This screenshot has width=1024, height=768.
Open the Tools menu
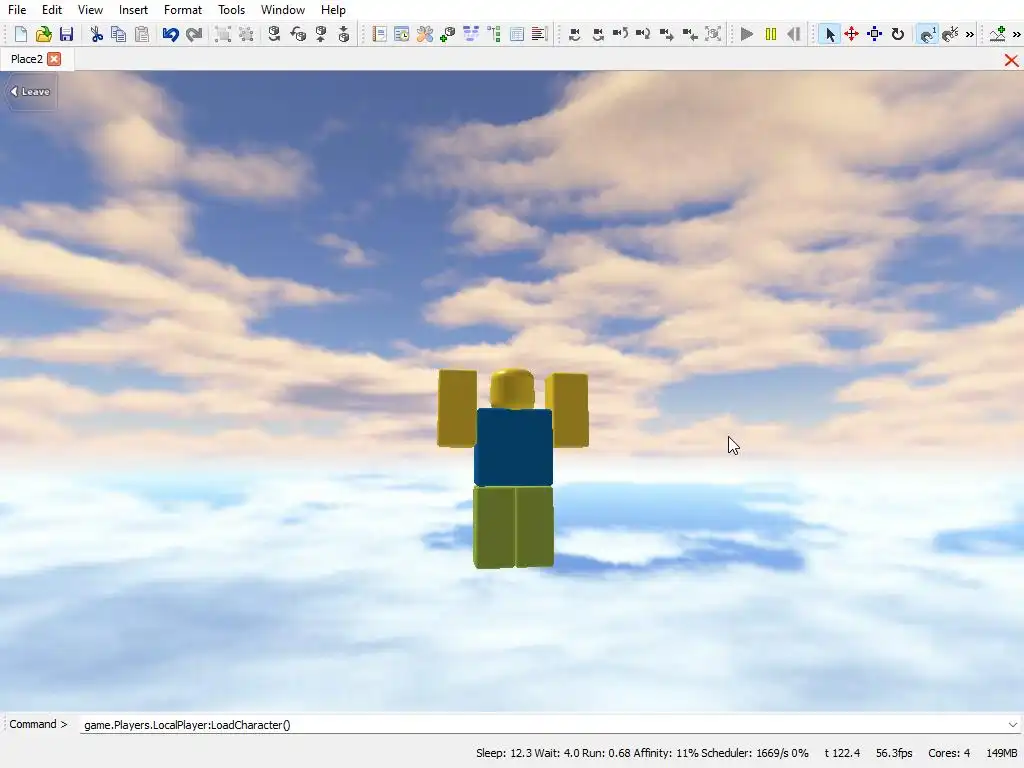231,10
